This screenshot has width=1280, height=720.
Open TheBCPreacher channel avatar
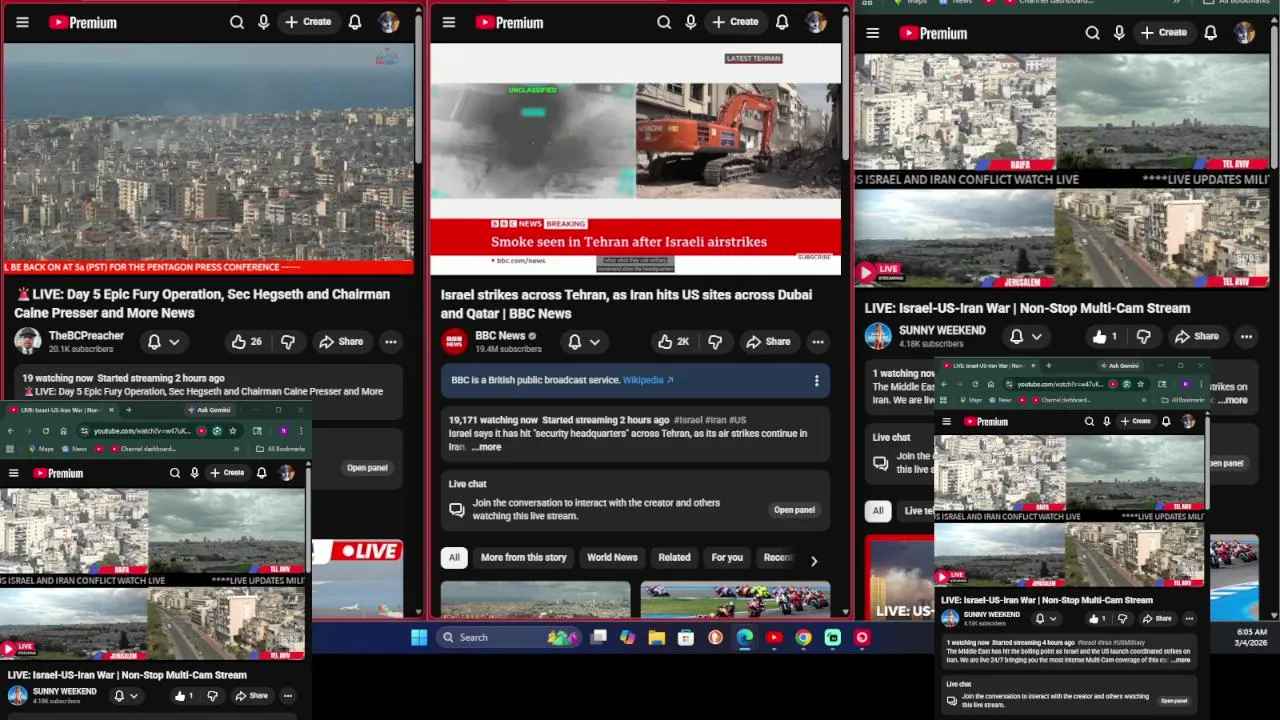point(27,342)
